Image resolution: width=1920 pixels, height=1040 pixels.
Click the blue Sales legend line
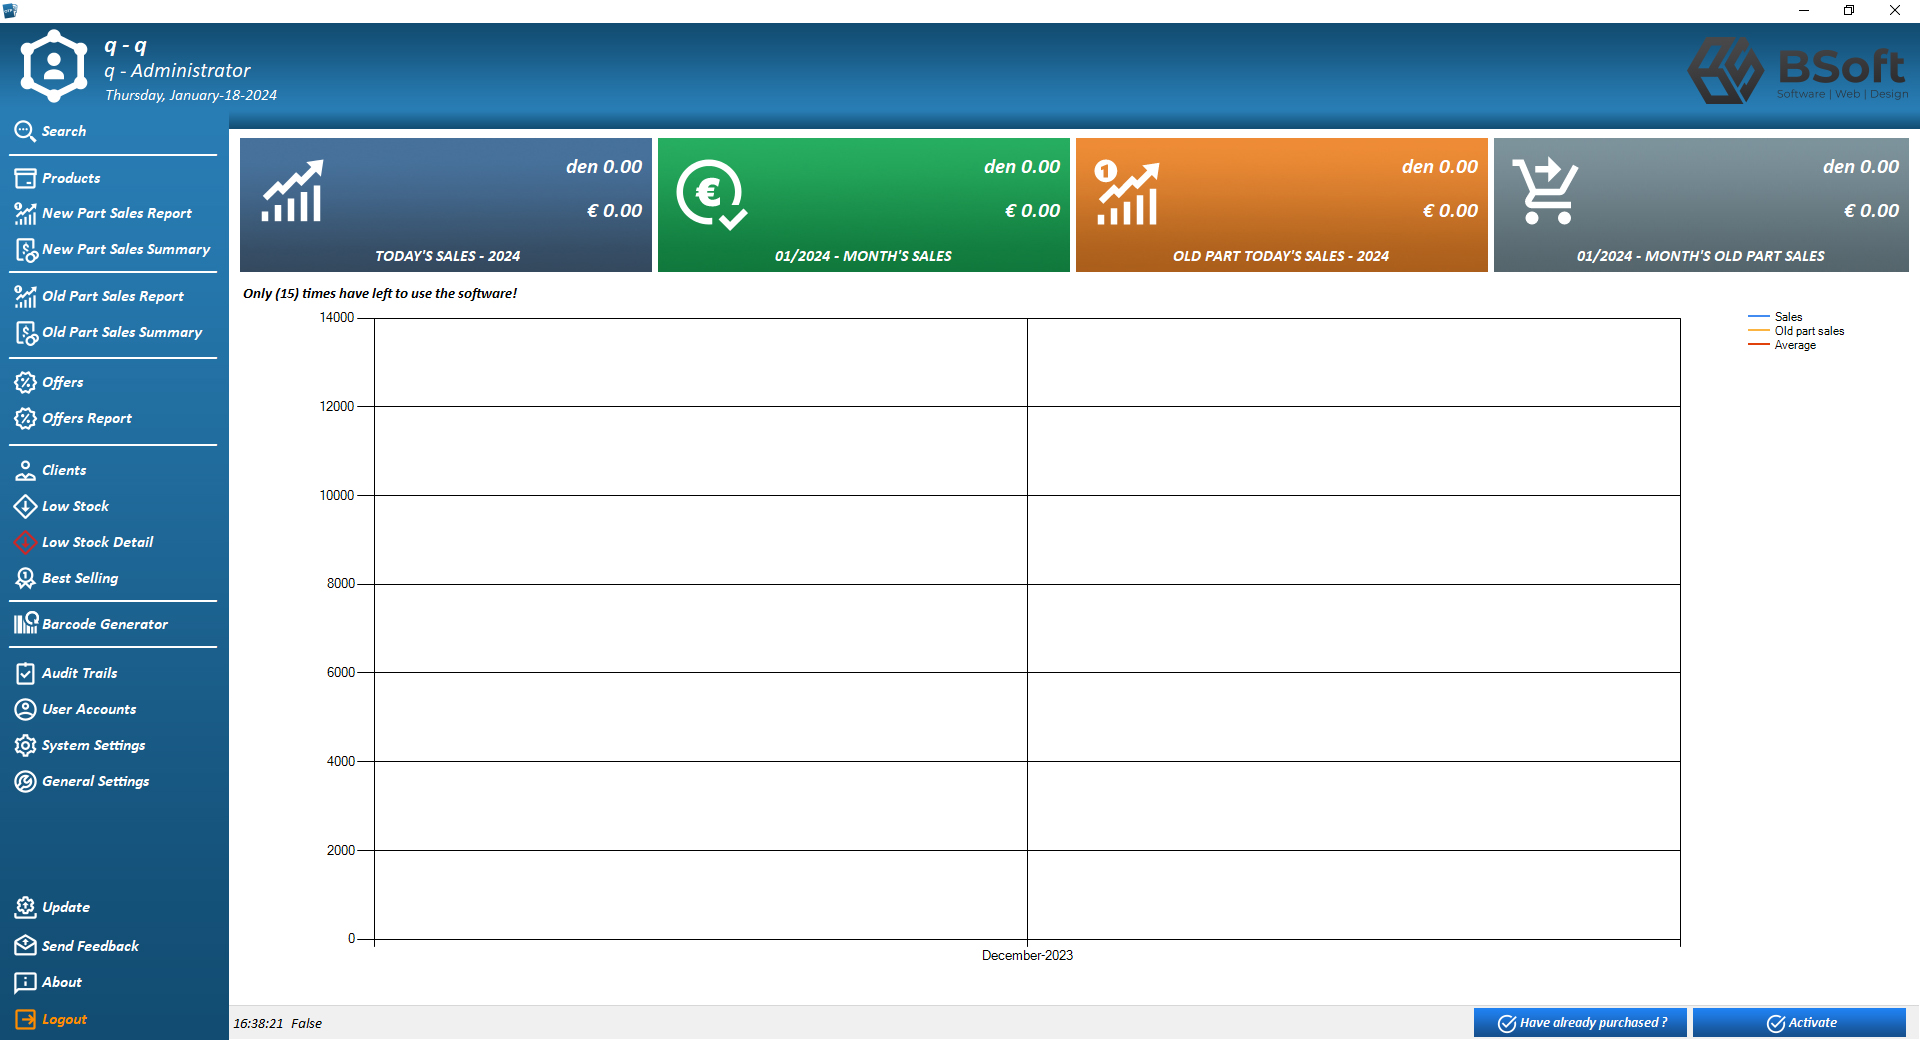click(1759, 317)
